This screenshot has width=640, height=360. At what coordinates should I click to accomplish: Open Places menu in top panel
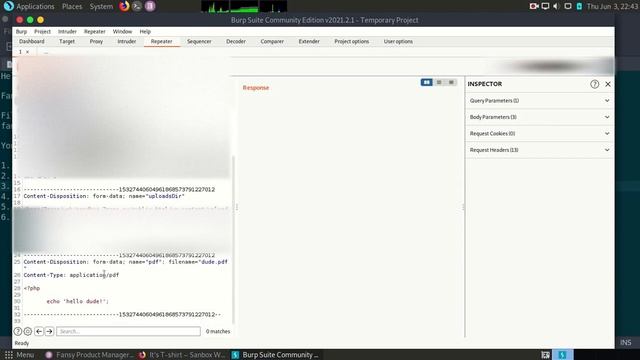72,6
